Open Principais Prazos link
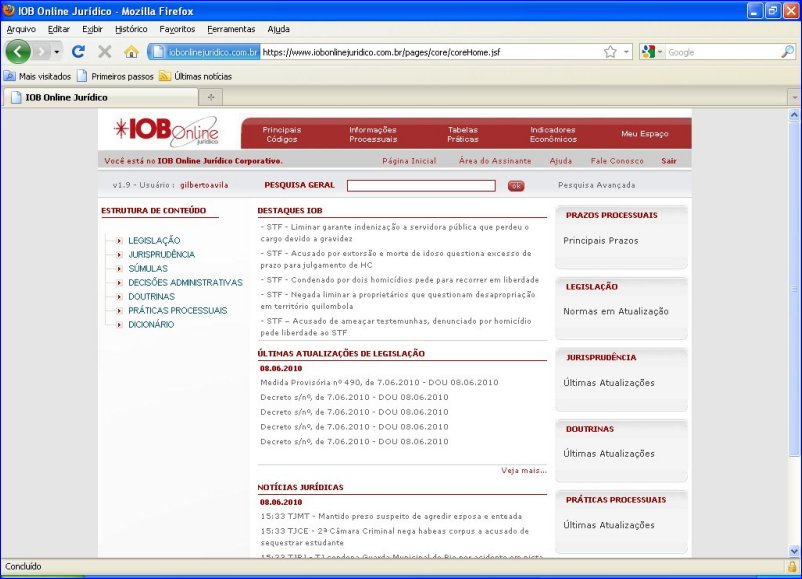This screenshot has width=802, height=579. (600, 240)
